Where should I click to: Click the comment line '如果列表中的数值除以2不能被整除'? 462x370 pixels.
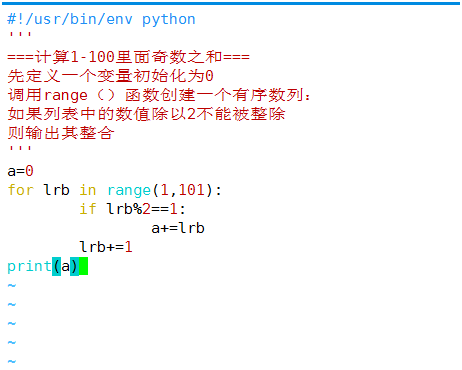pos(146,114)
